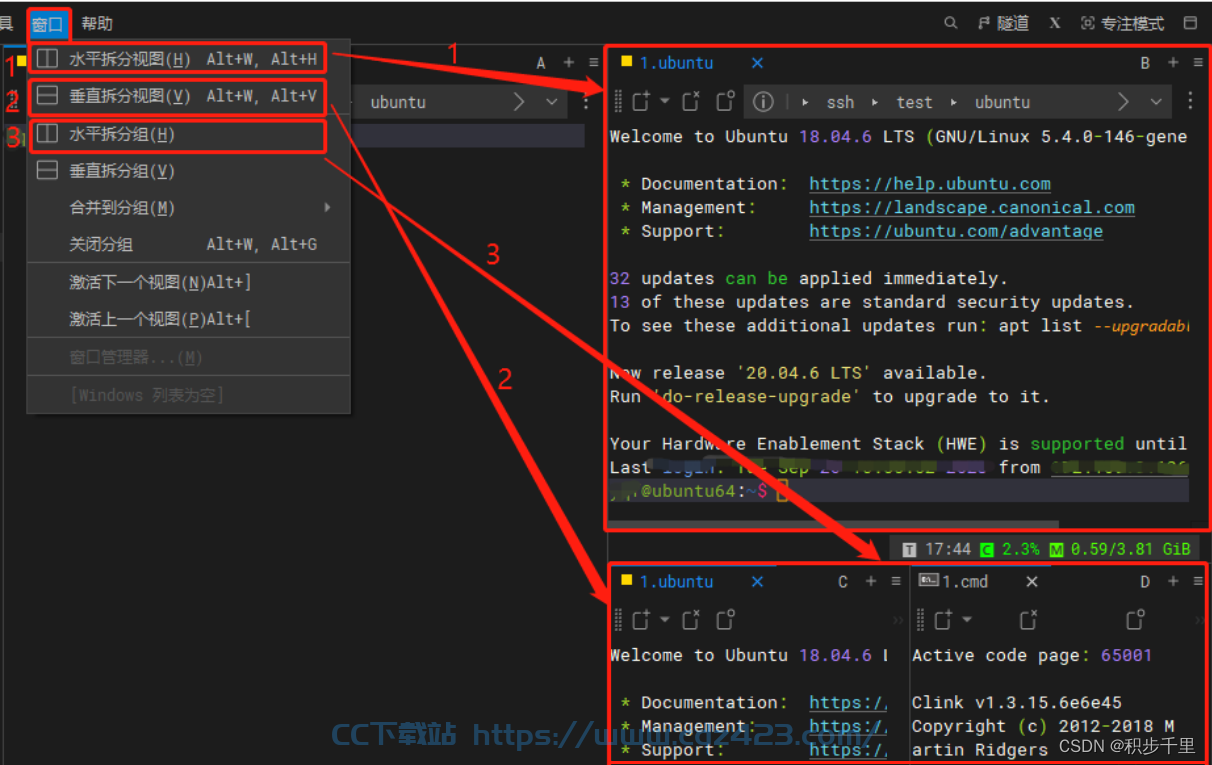Click new session icon in pane B toolbar
Screen dimensions: 1212x765
click(641, 101)
